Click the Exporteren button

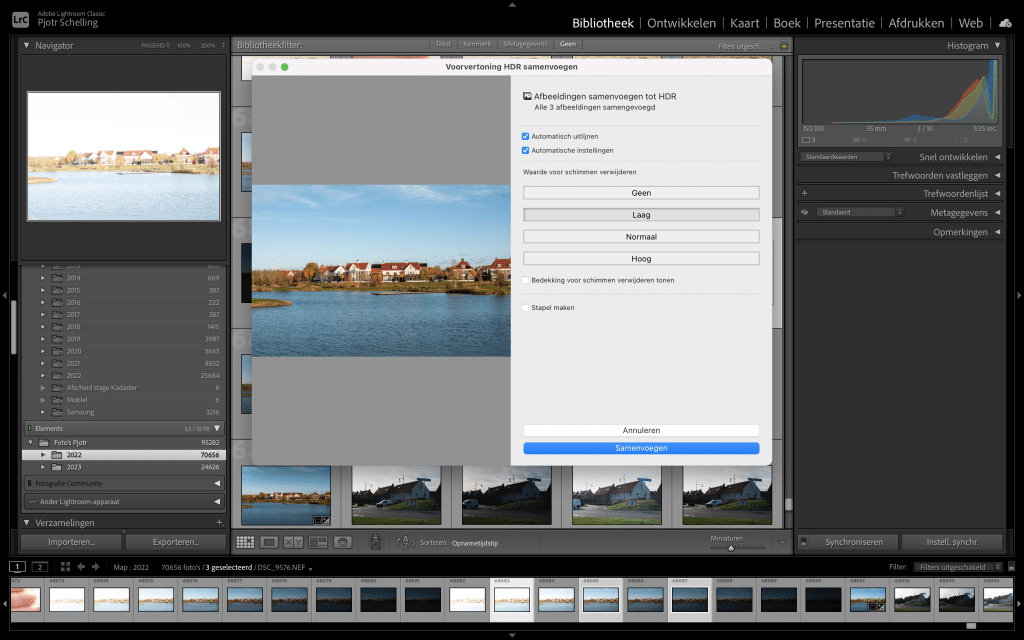click(176, 542)
